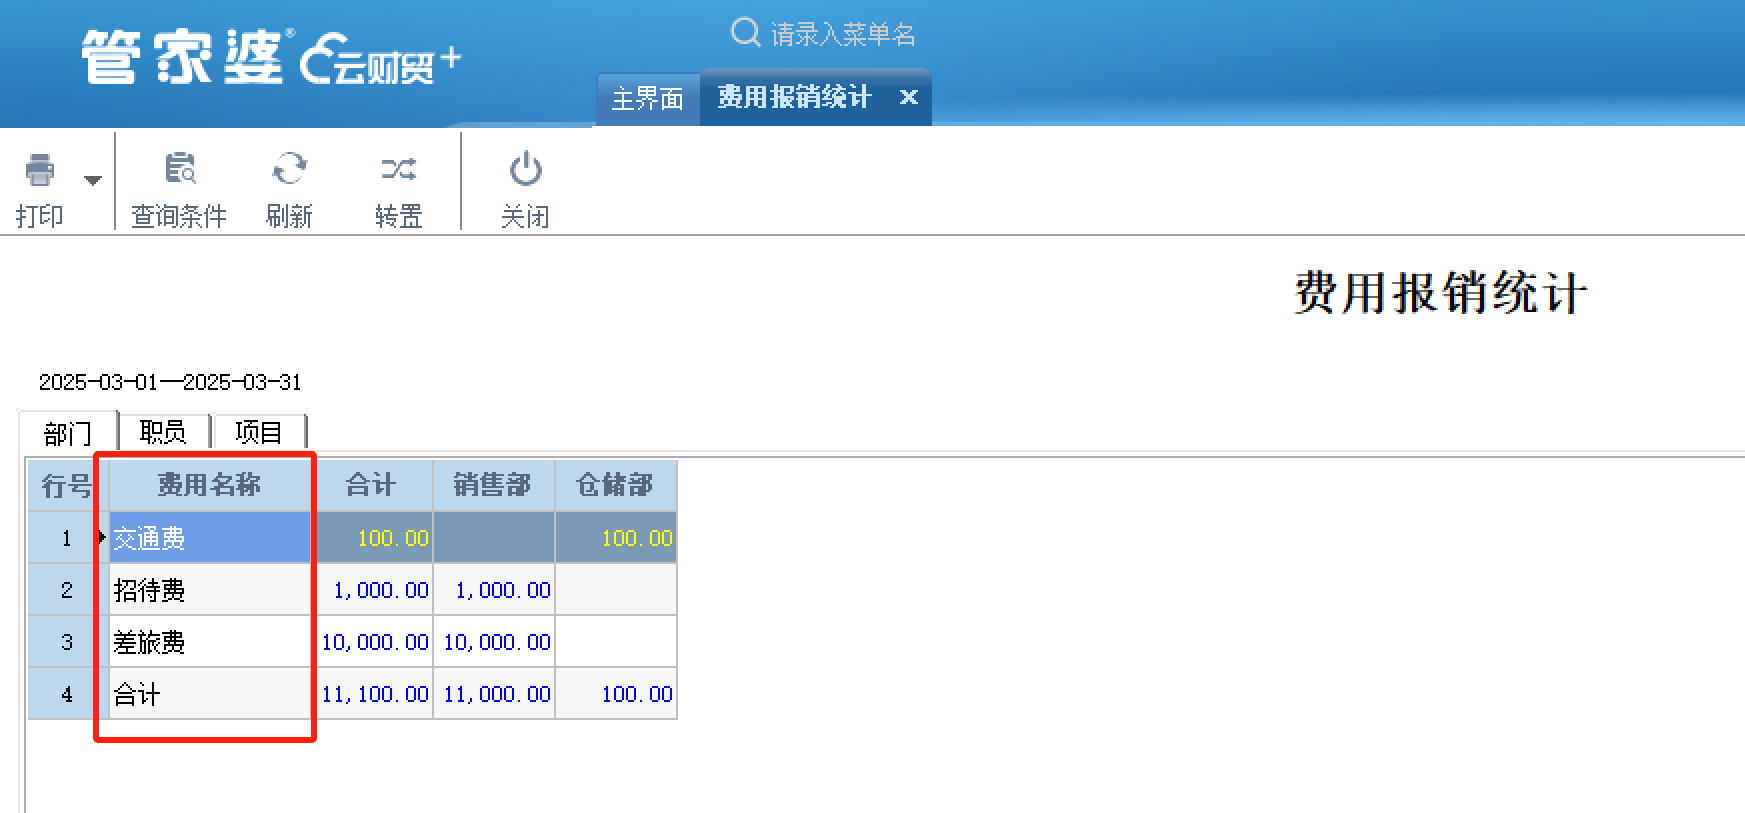Click the 销售部 column header

(493, 486)
